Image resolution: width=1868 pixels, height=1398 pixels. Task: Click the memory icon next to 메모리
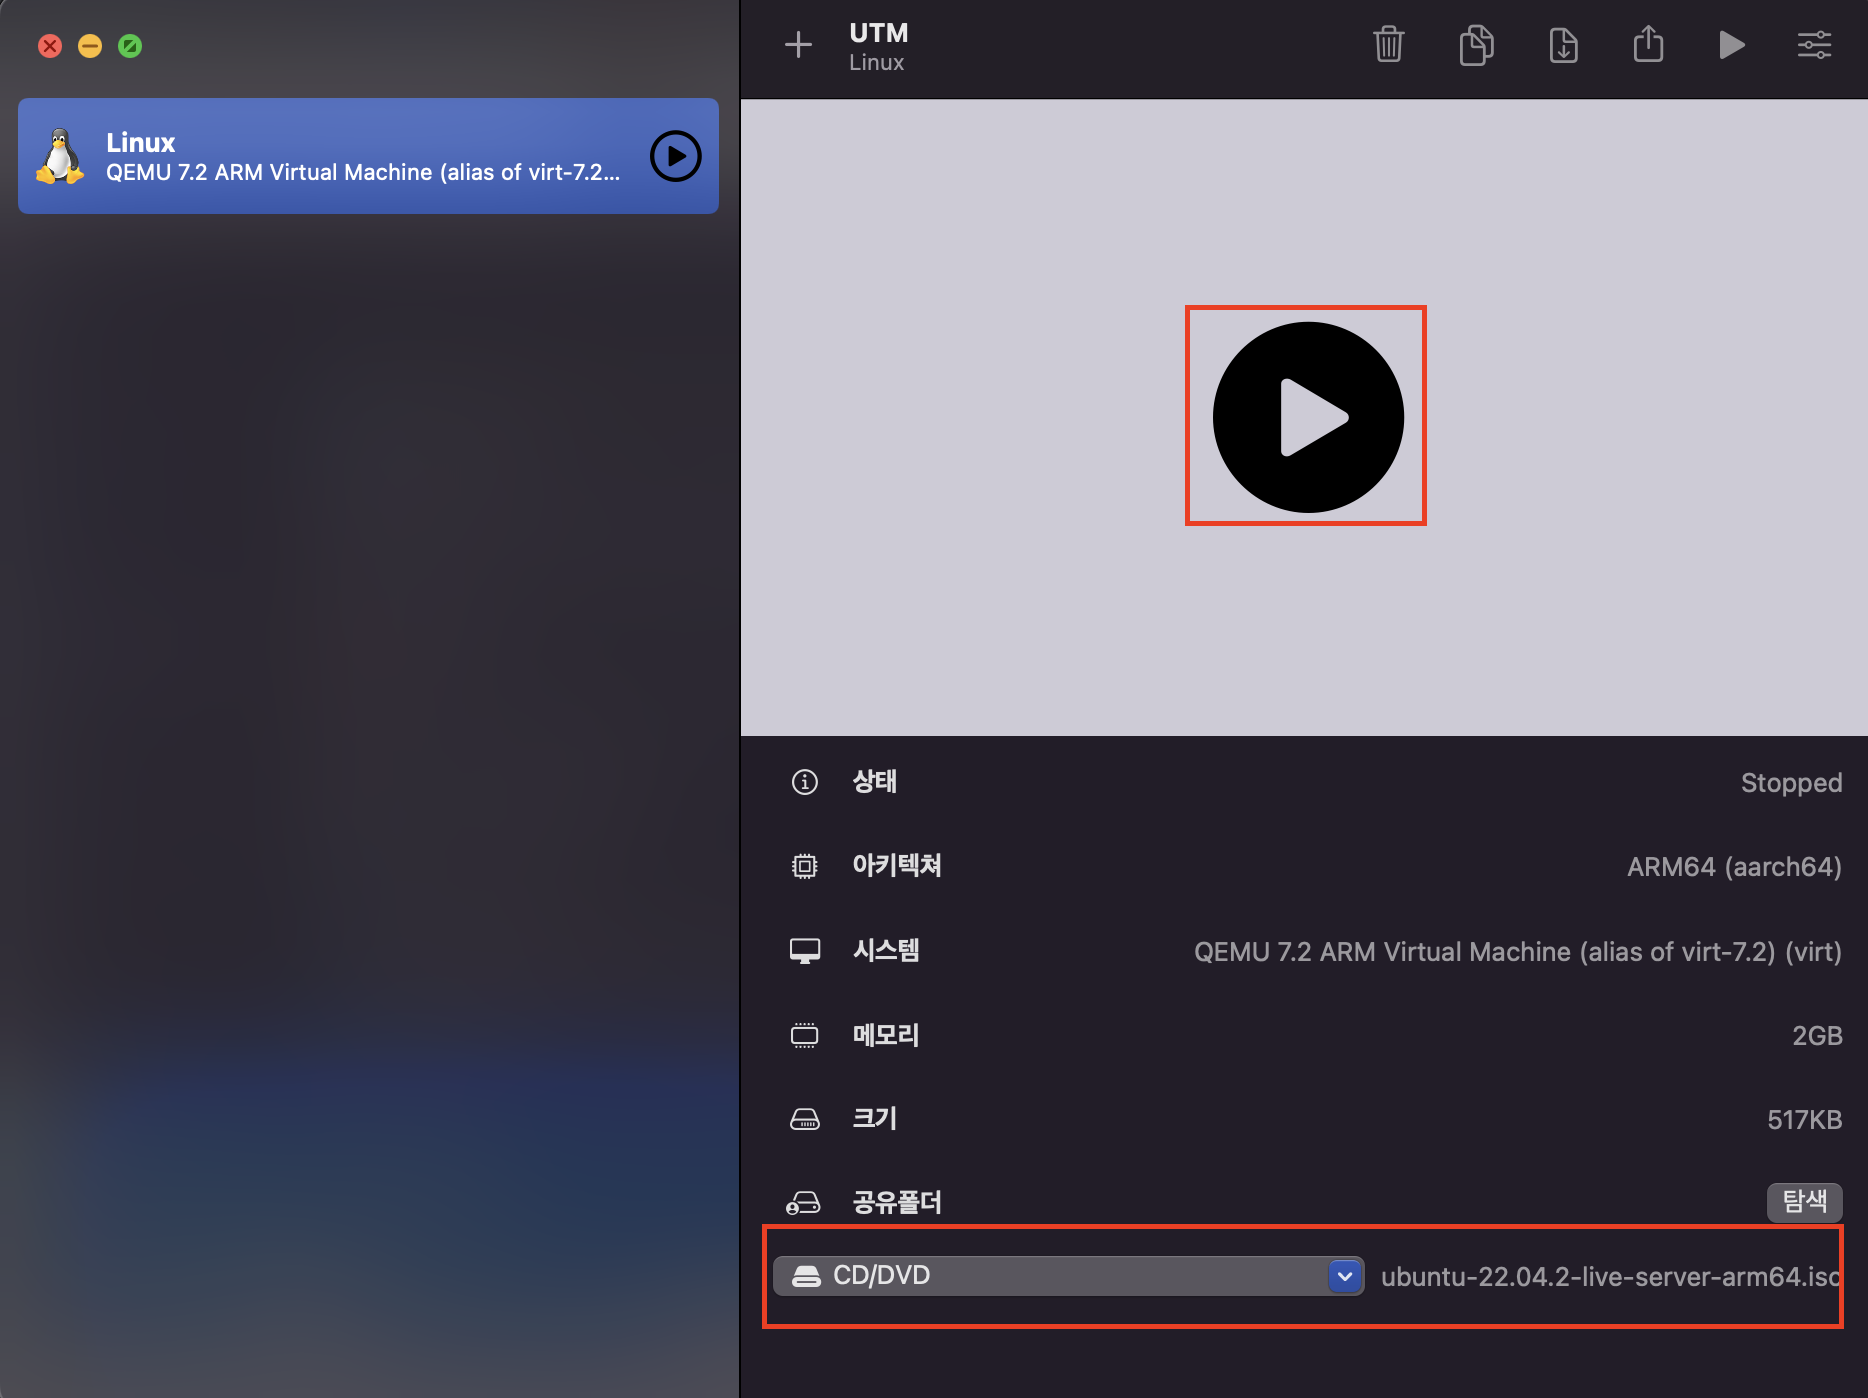pos(804,1035)
